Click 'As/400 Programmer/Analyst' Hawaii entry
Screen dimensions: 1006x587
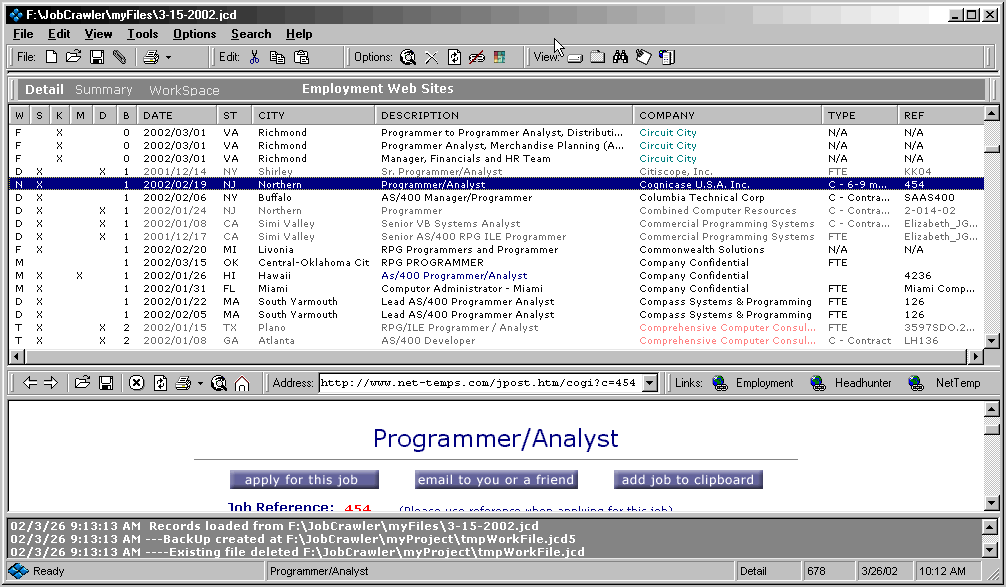click(454, 276)
